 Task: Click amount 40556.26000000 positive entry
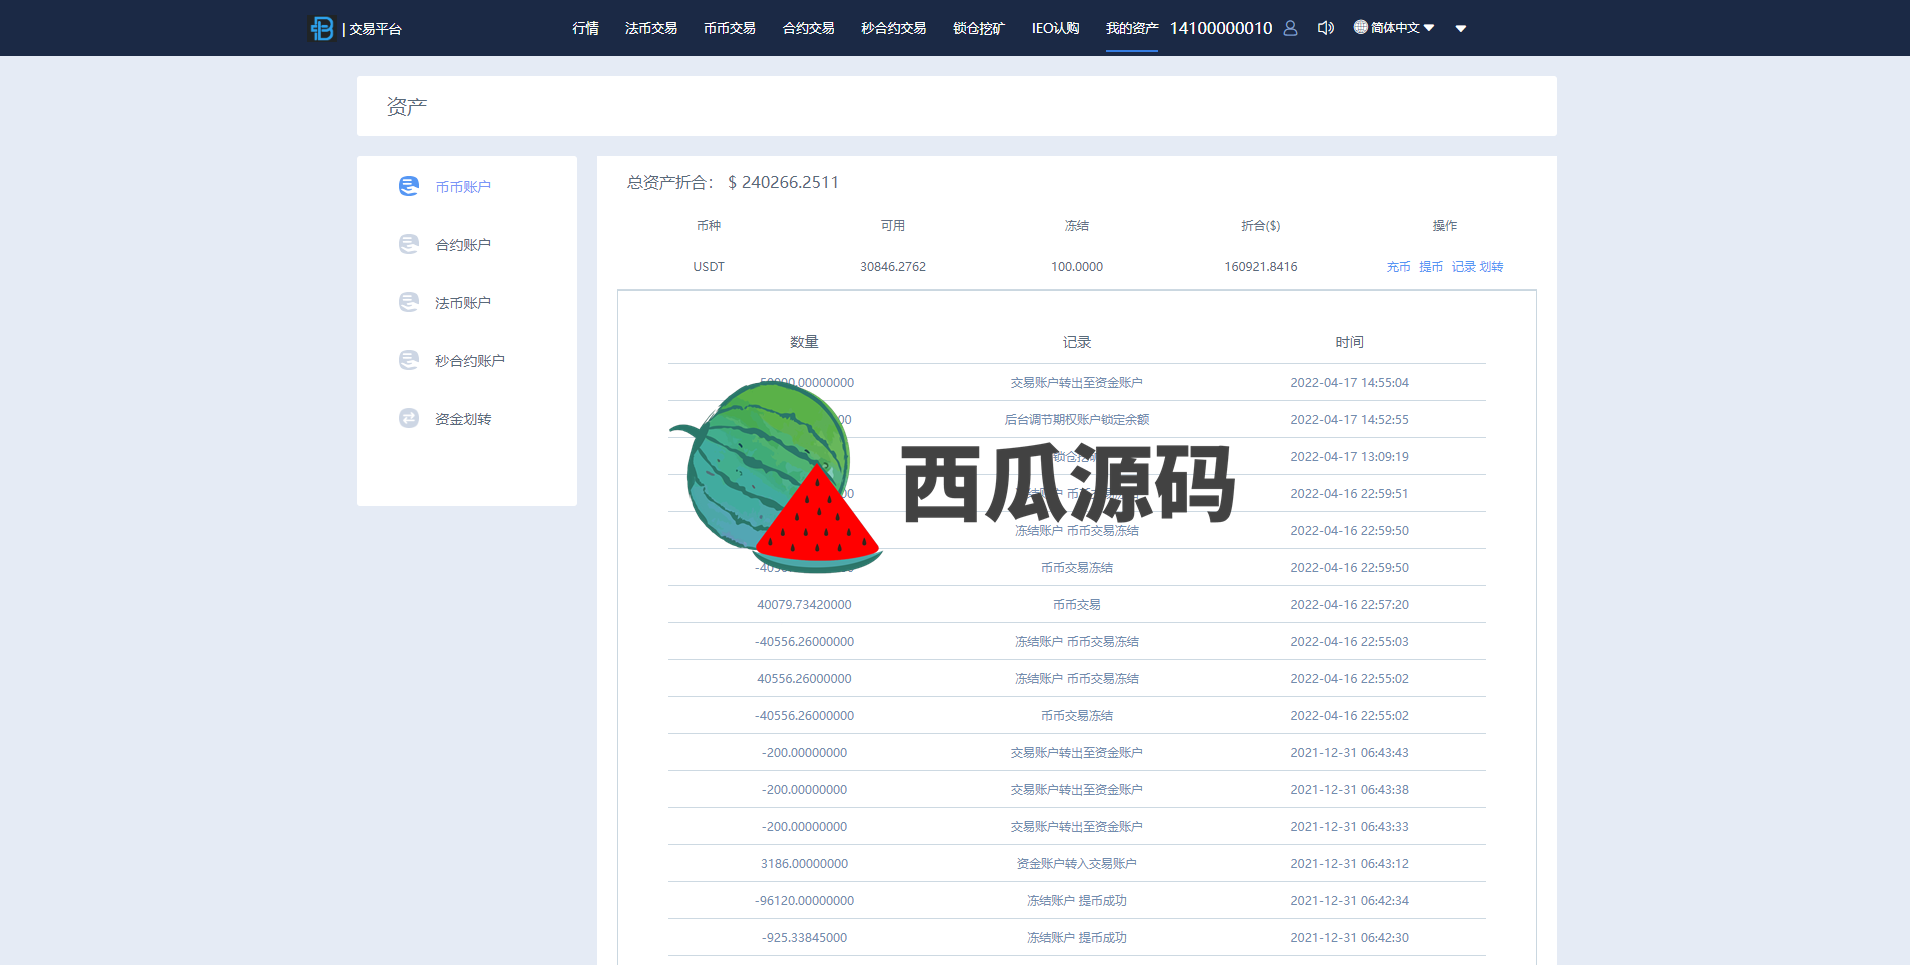[x=804, y=679]
